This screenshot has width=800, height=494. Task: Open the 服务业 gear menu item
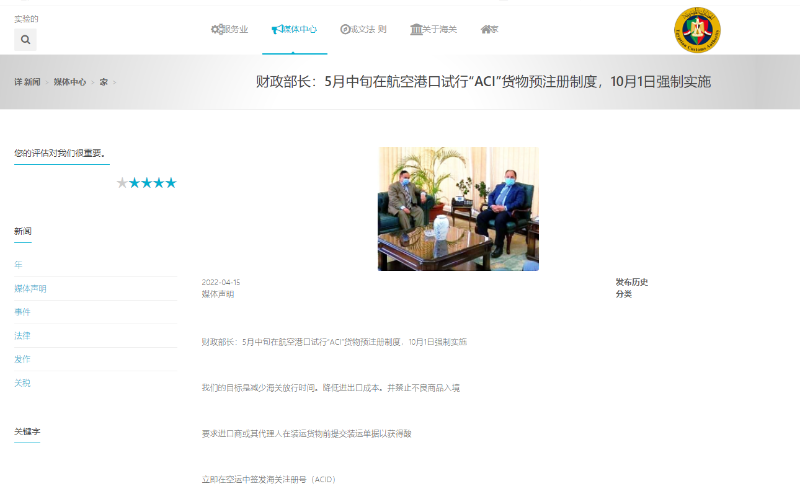click(x=229, y=30)
